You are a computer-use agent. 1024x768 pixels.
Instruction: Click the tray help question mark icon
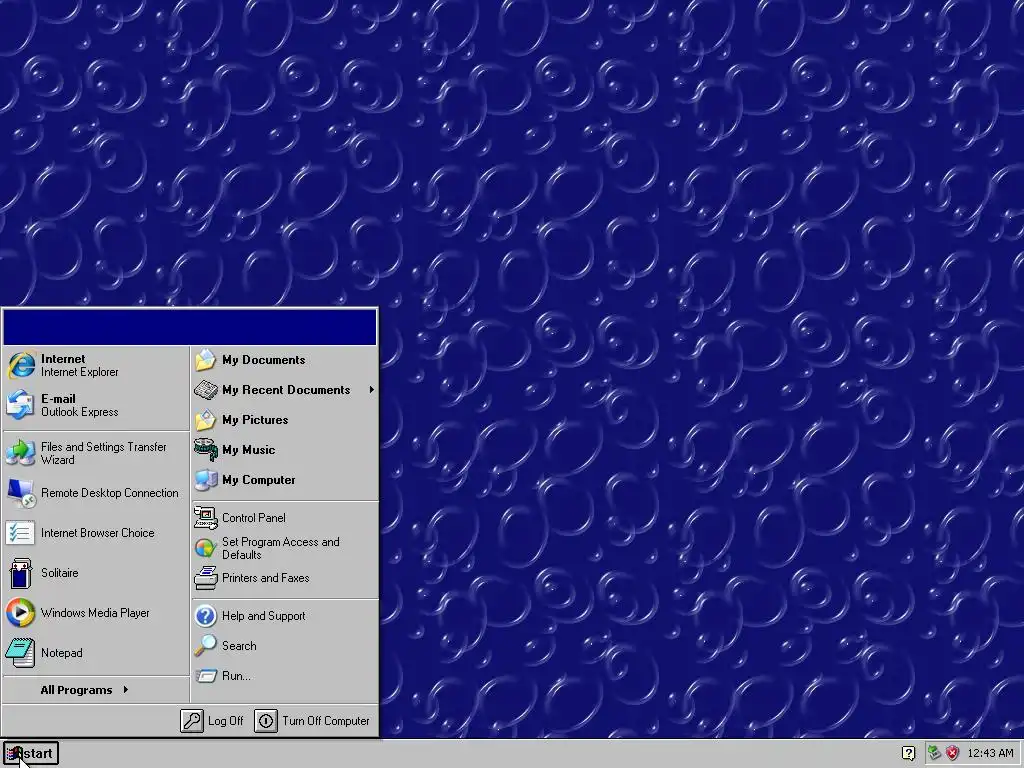point(908,754)
